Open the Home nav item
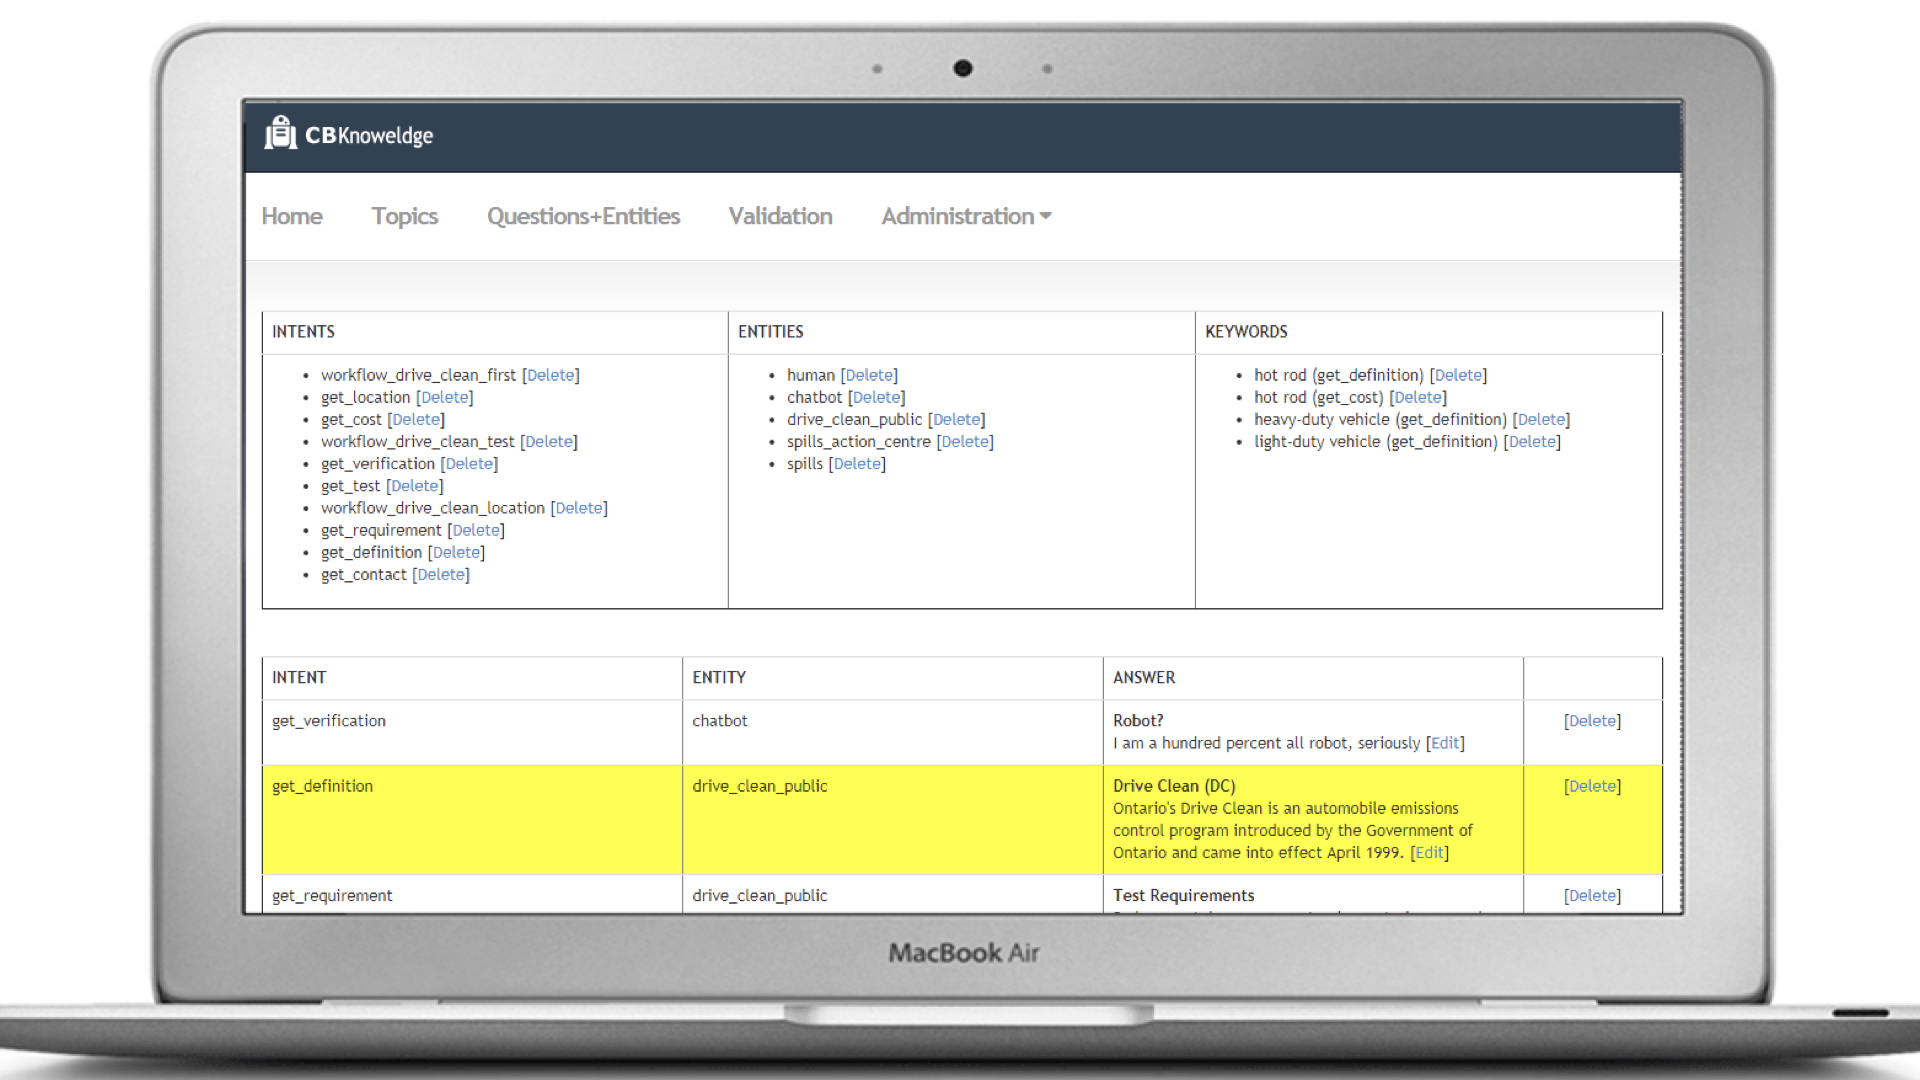1920x1080 pixels. pyautogui.click(x=292, y=216)
